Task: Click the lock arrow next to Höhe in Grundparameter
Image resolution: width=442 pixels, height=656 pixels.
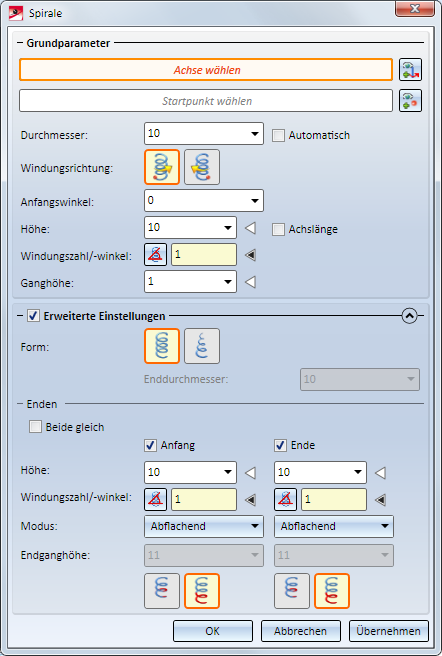Action: point(250,228)
